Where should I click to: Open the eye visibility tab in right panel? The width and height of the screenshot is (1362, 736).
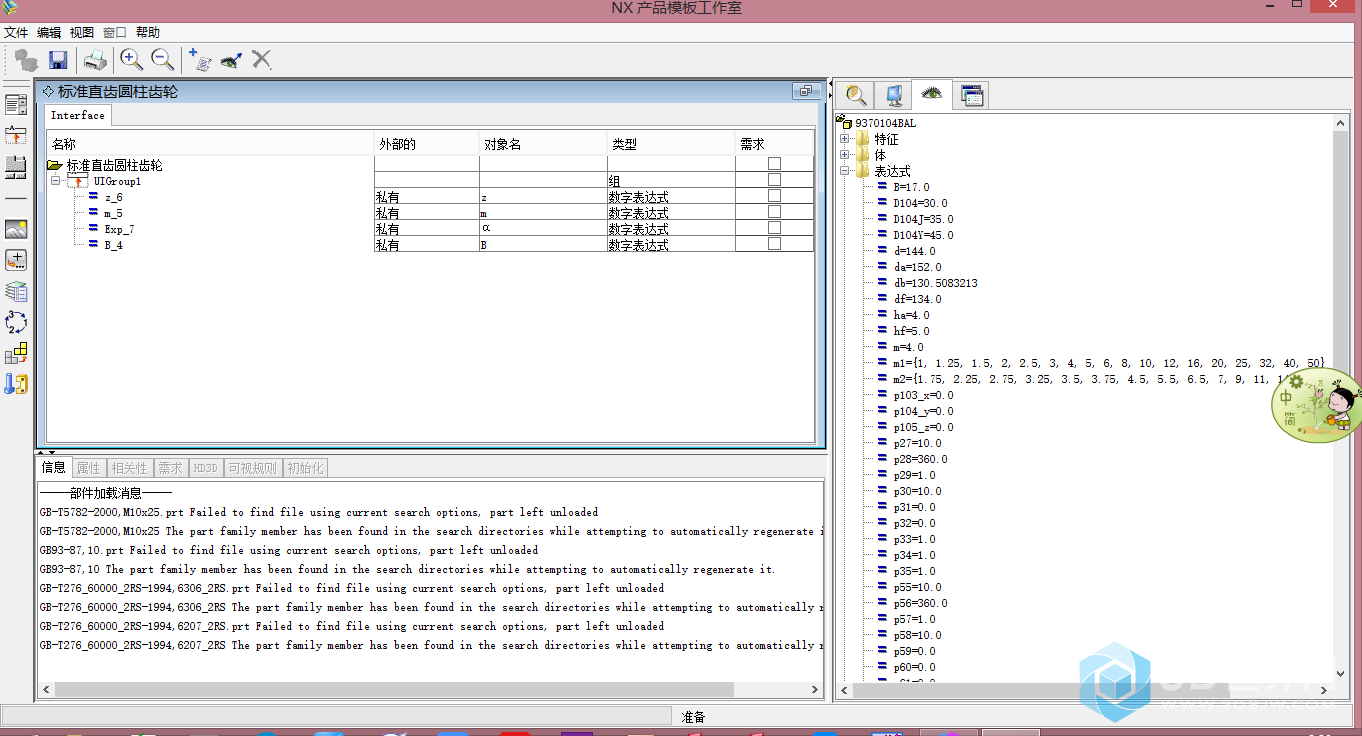pos(932,94)
